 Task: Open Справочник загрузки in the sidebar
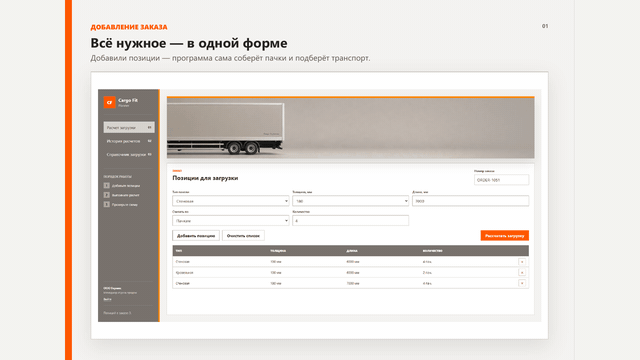[x=129, y=154]
